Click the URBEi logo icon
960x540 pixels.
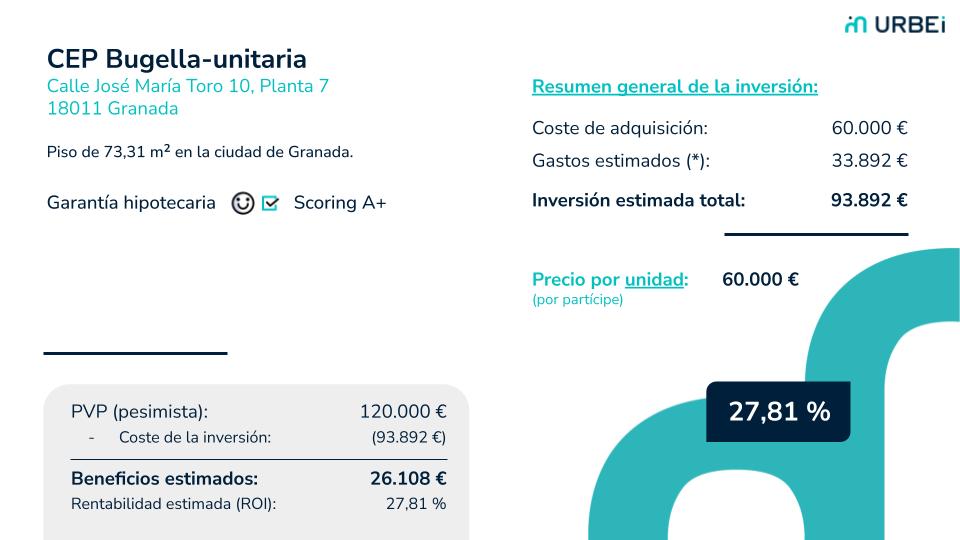(x=856, y=24)
